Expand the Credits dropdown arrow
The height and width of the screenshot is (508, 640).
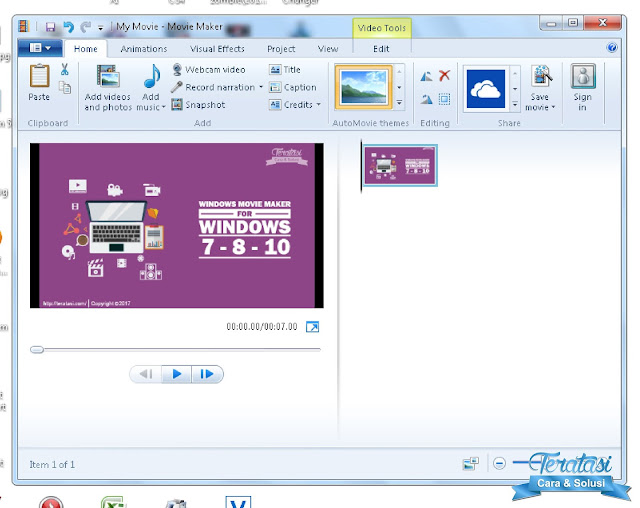[318, 105]
